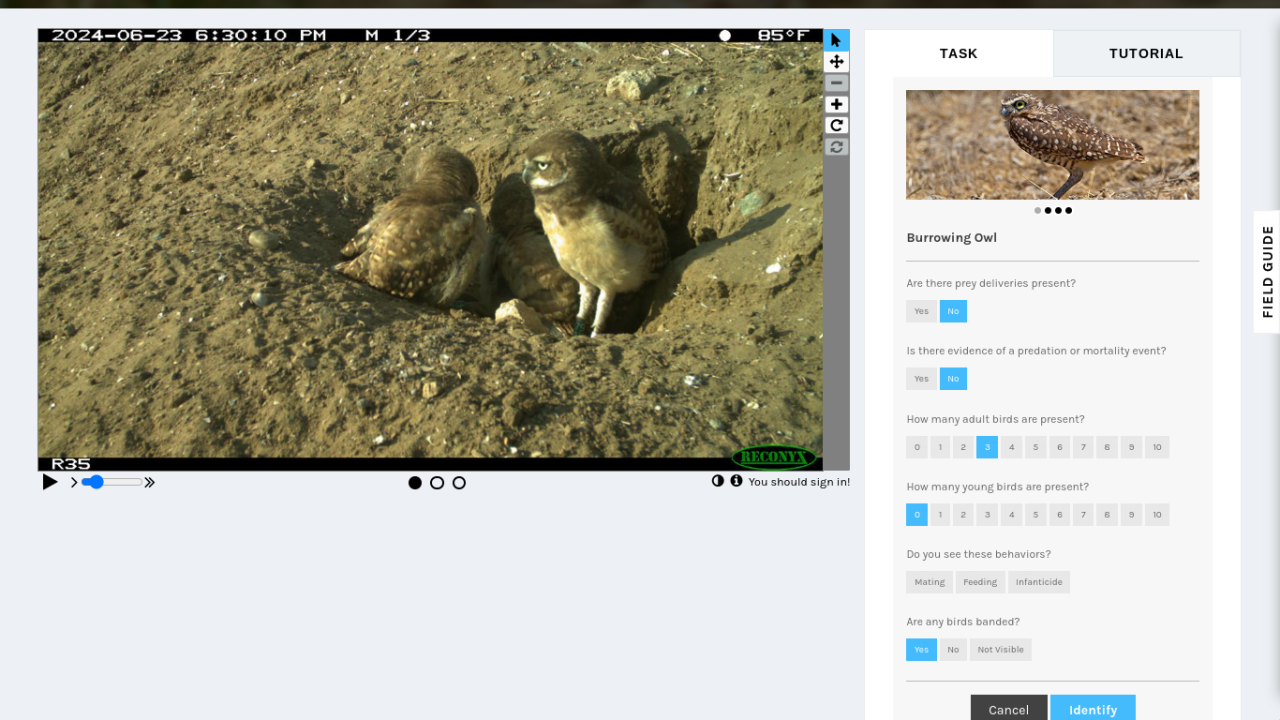Image resolution: width=1280 pixels, height=720 pixels.
Task: Zoom in on the camera image
Action: (837, 104)
